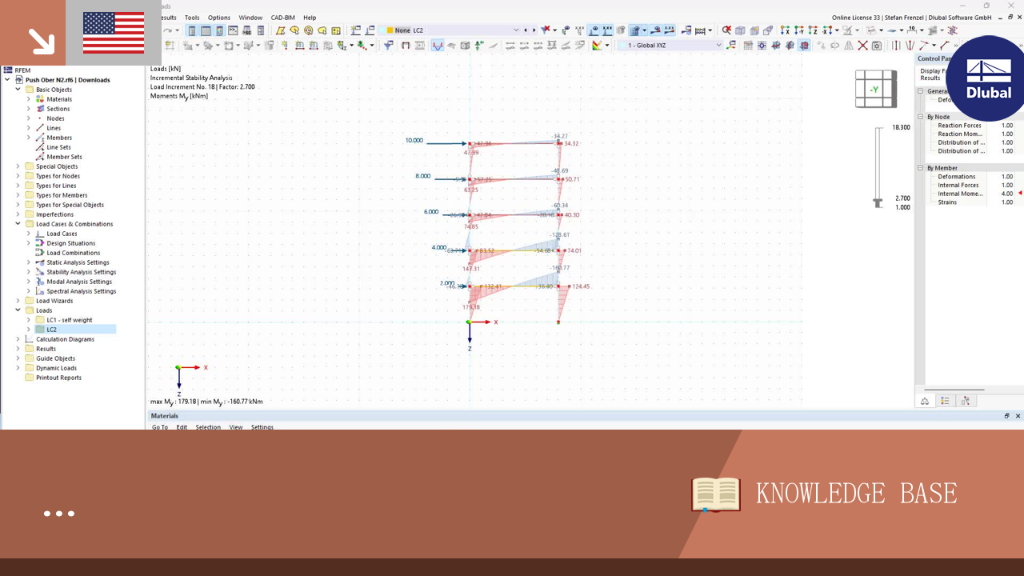
Task: Click the Materials tree icon
Action: pos(40,99)
